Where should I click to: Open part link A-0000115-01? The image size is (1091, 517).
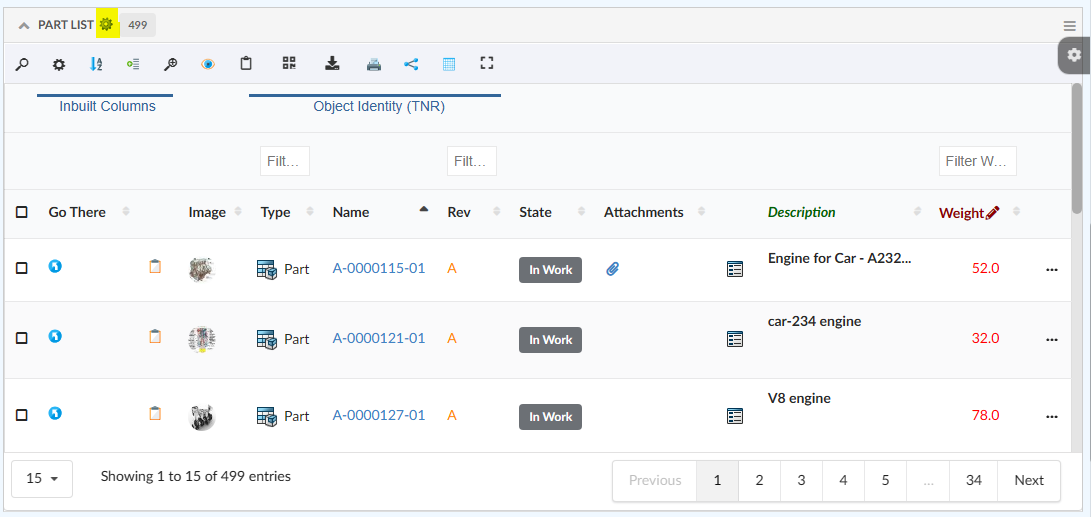379,268
